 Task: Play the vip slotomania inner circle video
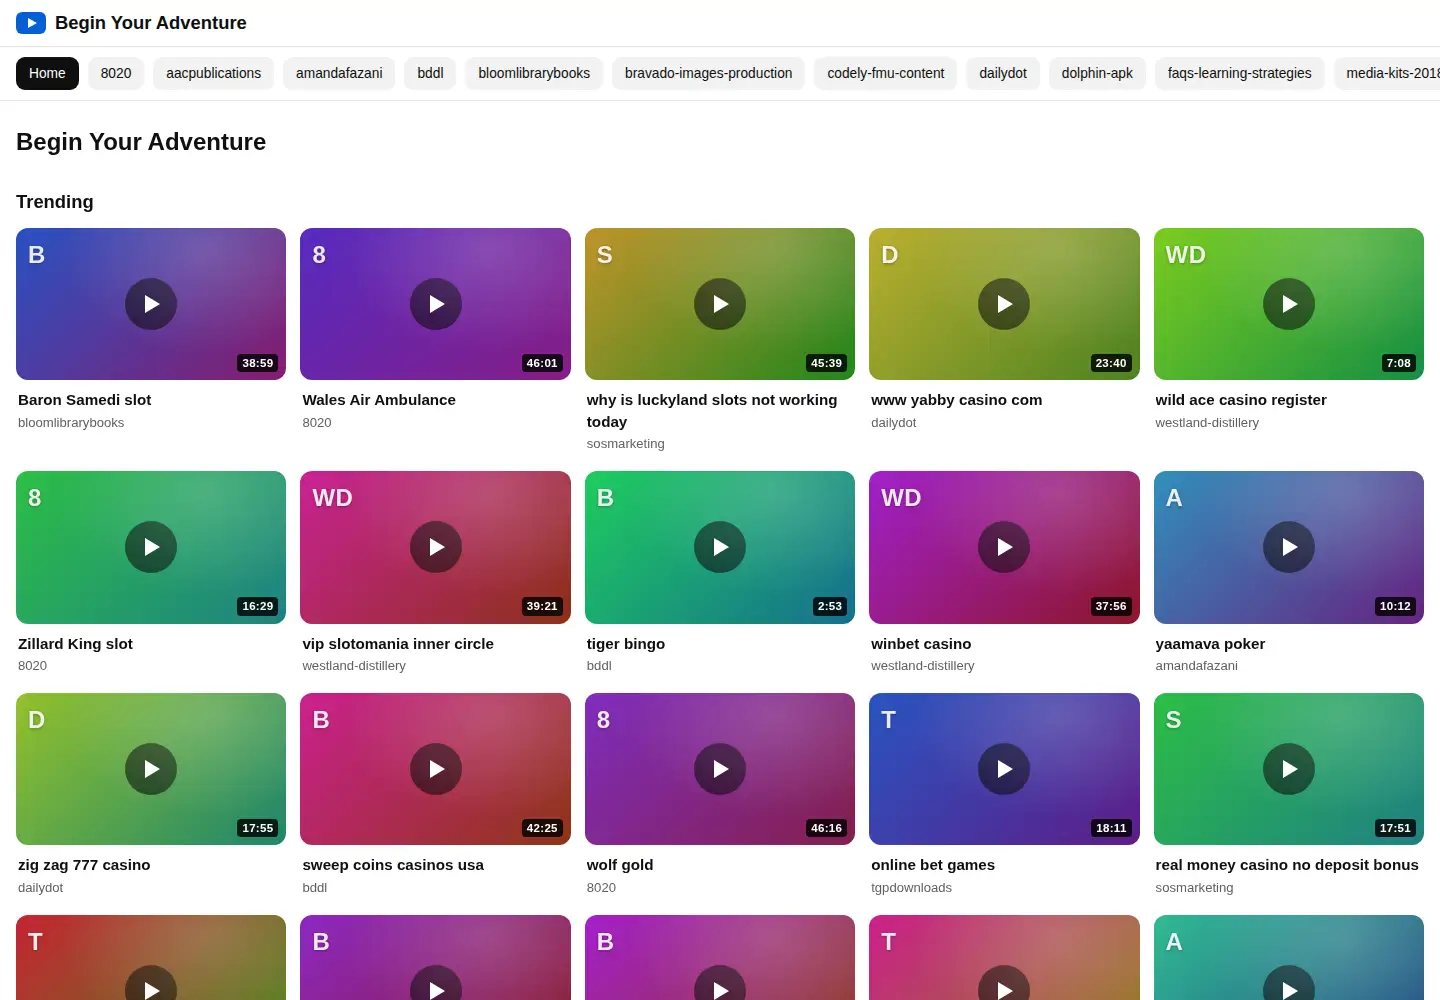(436, 547)
